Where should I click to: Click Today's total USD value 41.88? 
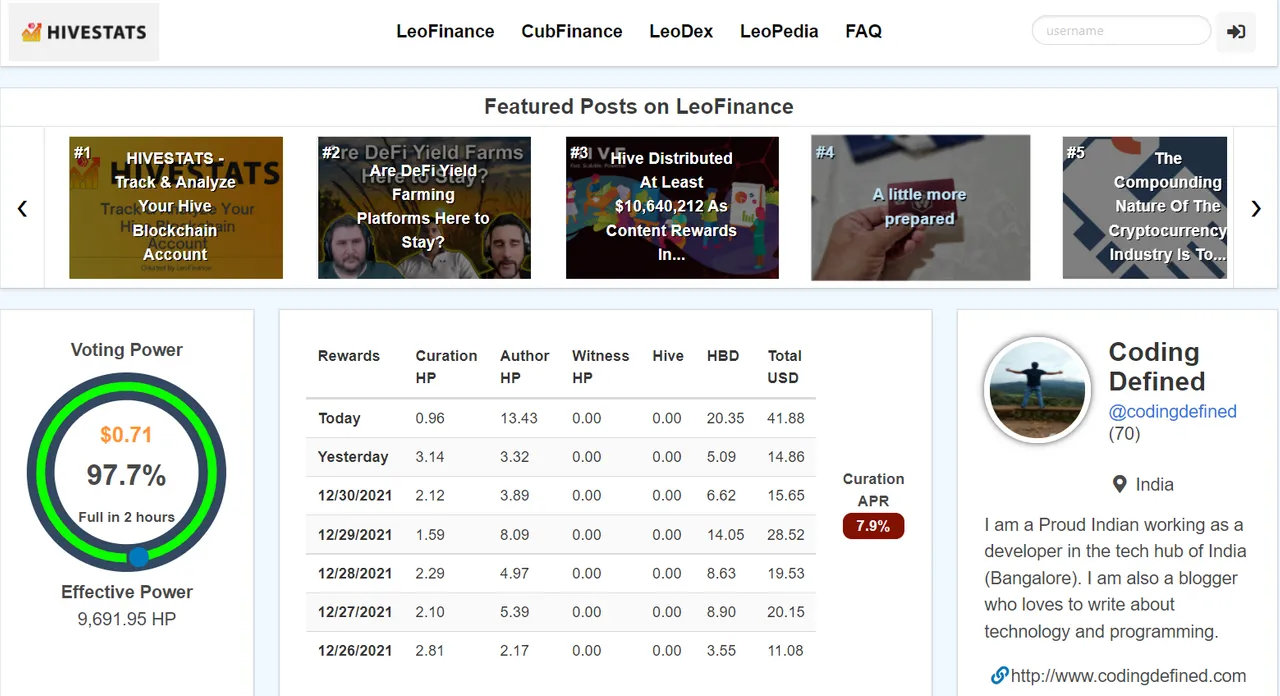(786, 418)
